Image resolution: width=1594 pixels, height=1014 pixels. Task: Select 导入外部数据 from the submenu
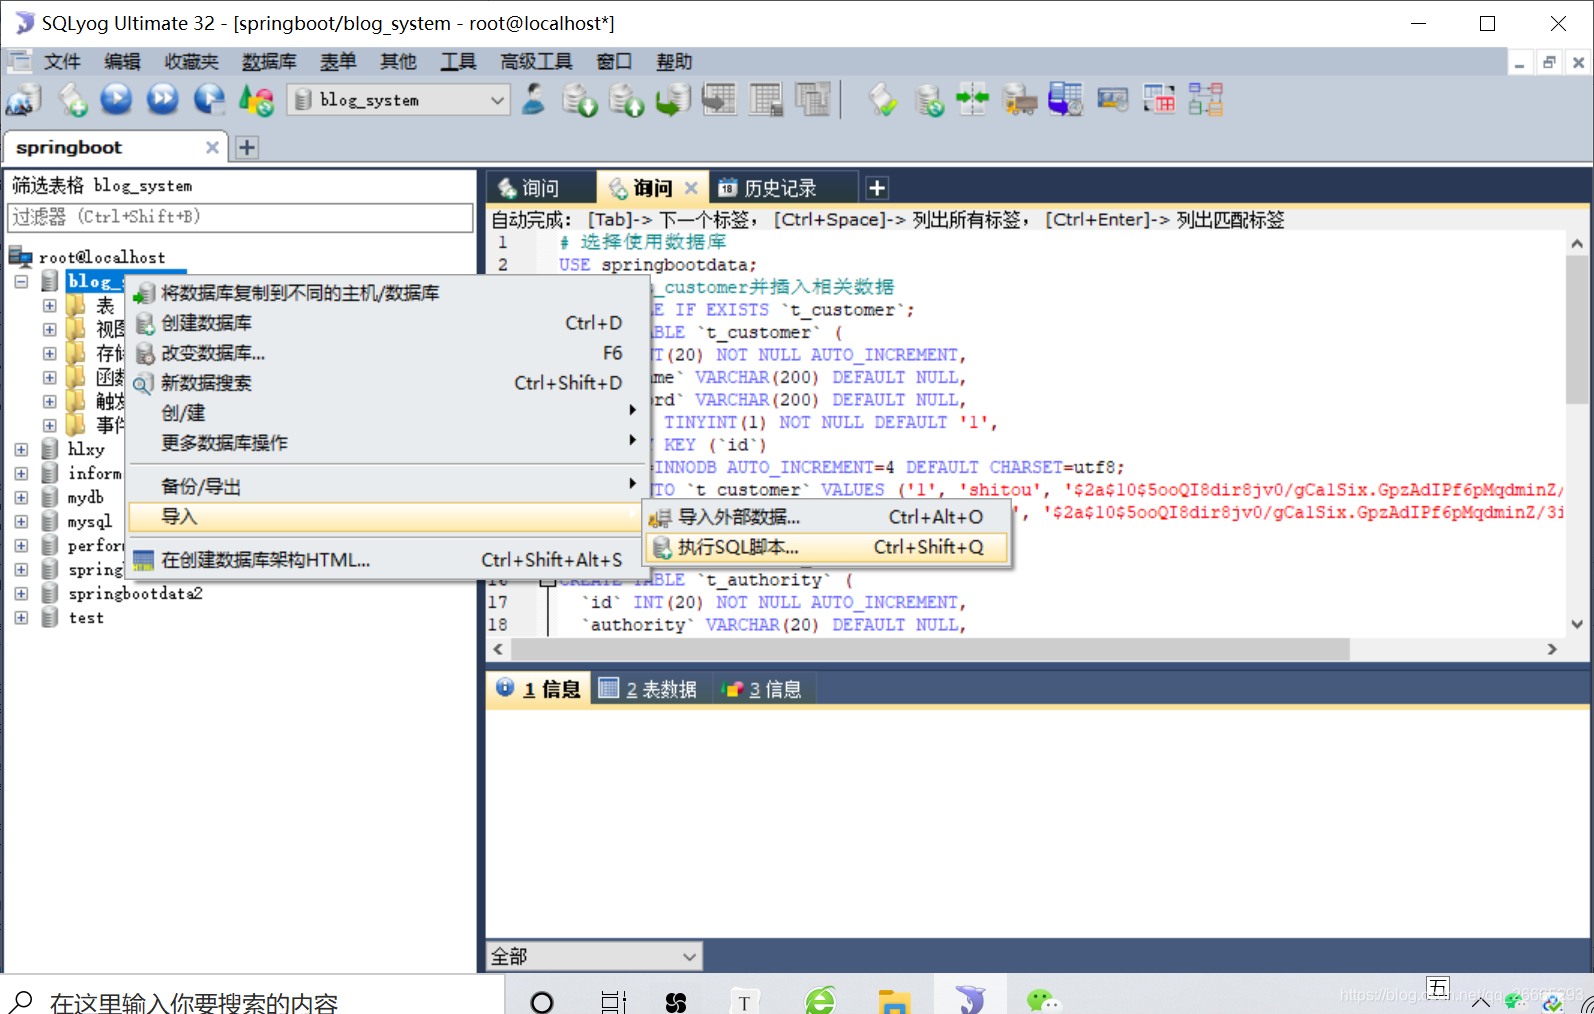827,517
